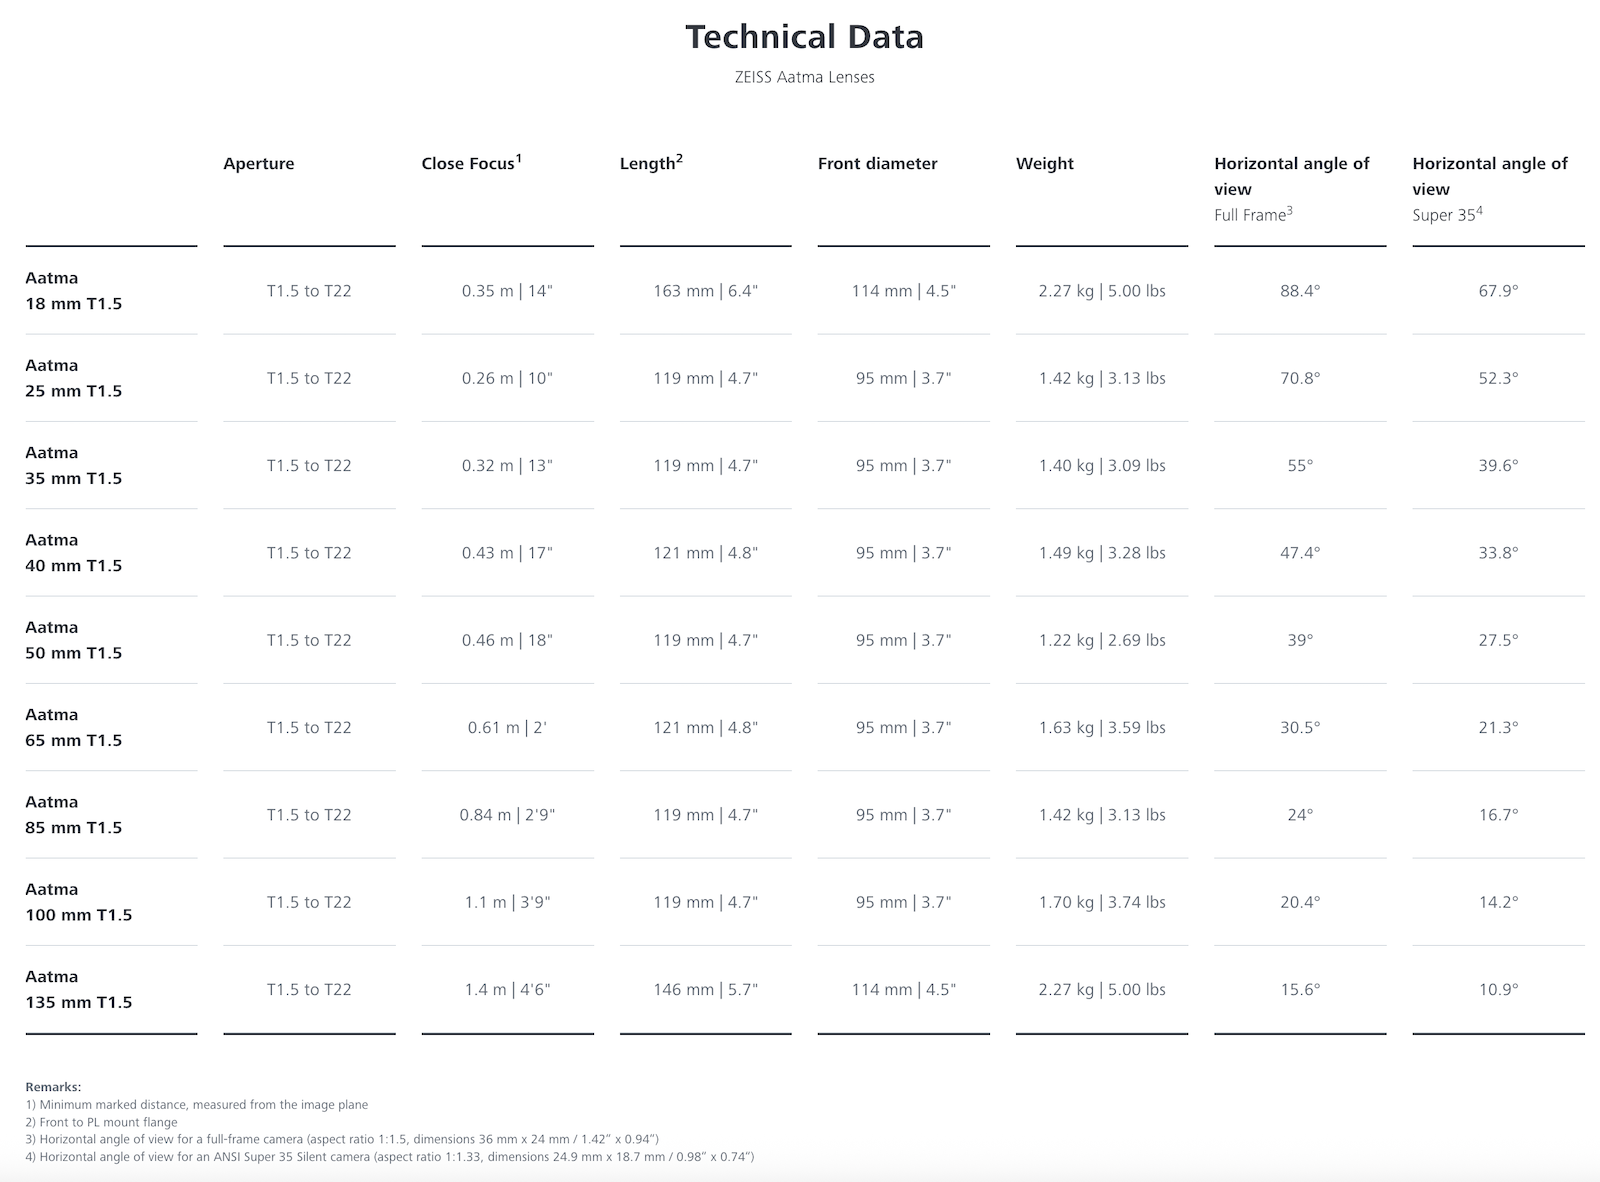Click the Close Focus column header
Screen dimensions: 1600x1182
tap(471, 163)
